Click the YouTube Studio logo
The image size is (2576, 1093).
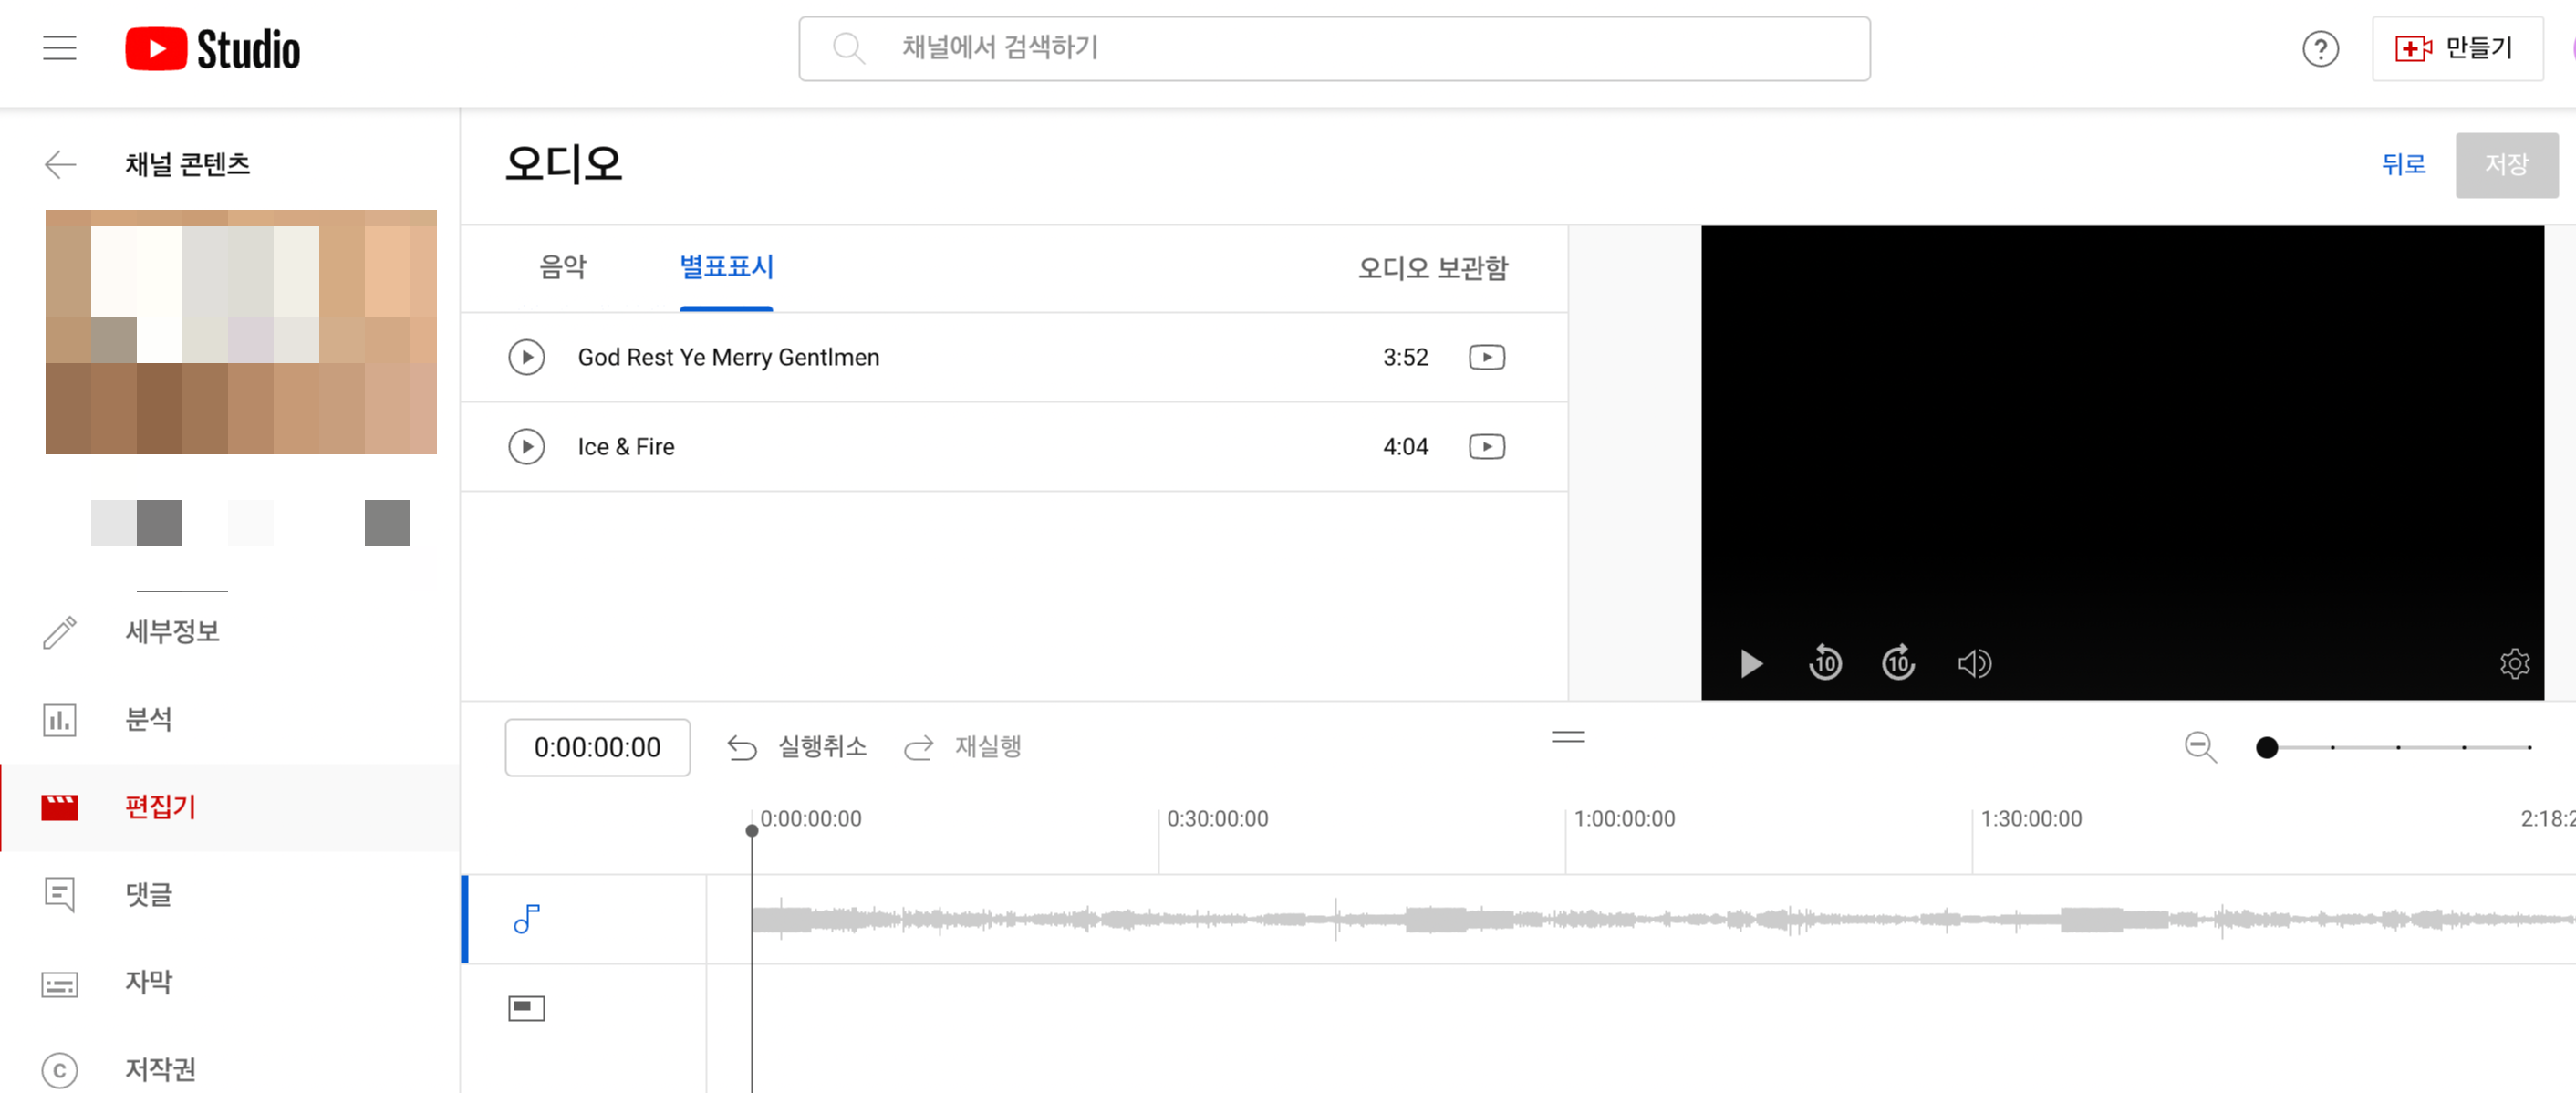coord(212,49)
